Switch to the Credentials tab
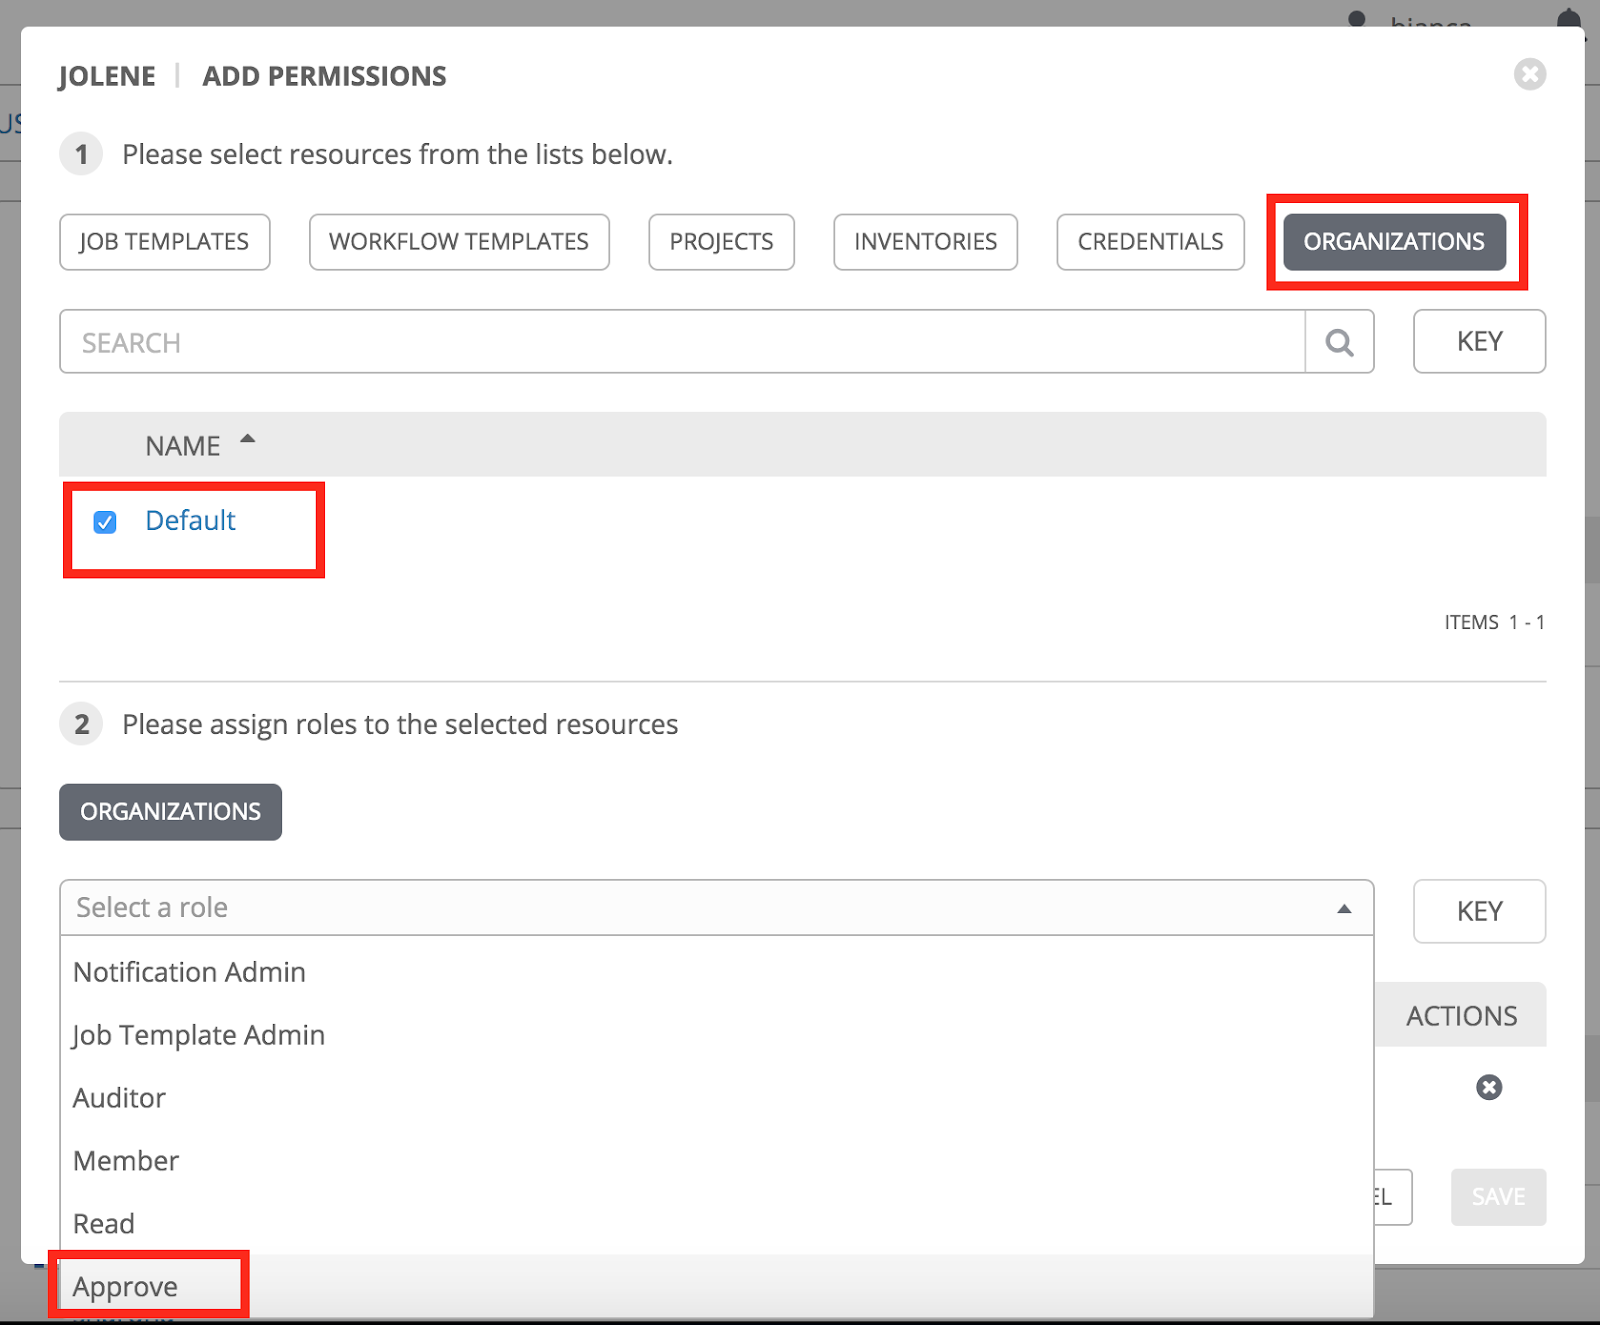 pyautogui.click(x=1149, y=241)
